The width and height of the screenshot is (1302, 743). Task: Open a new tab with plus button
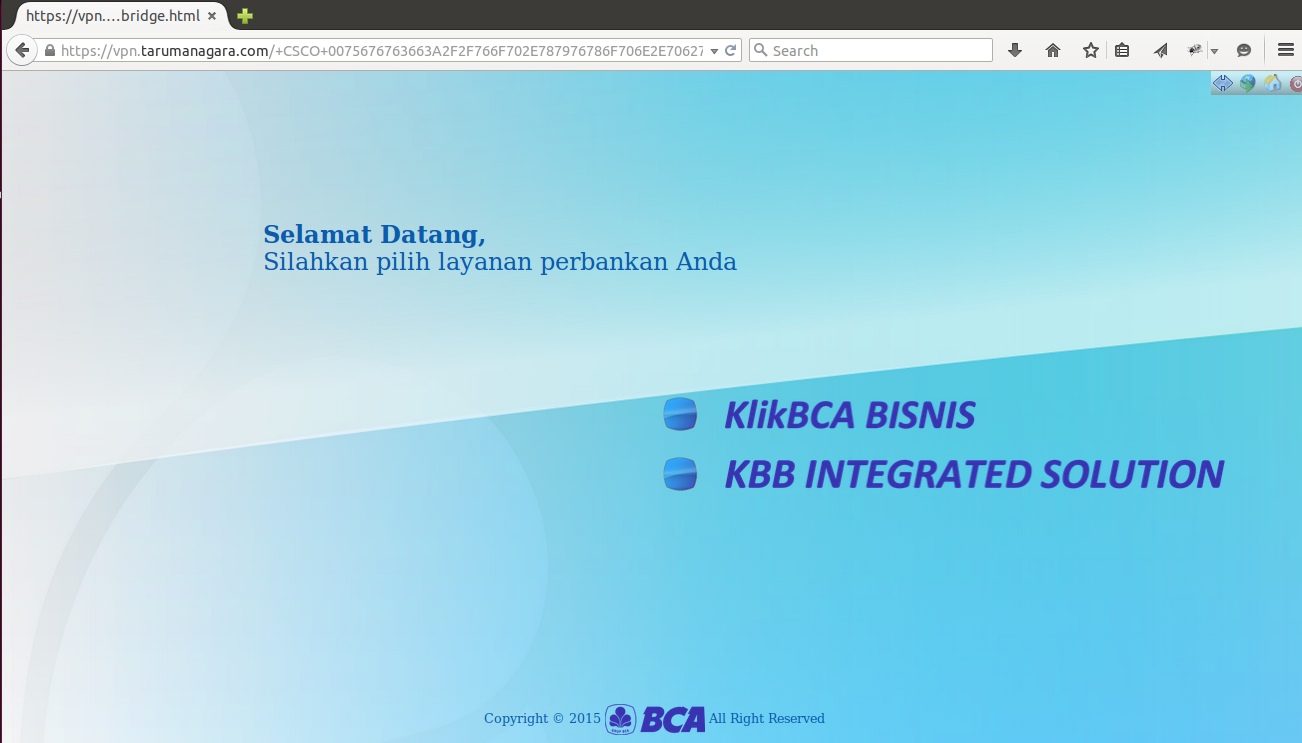[245, 16]
